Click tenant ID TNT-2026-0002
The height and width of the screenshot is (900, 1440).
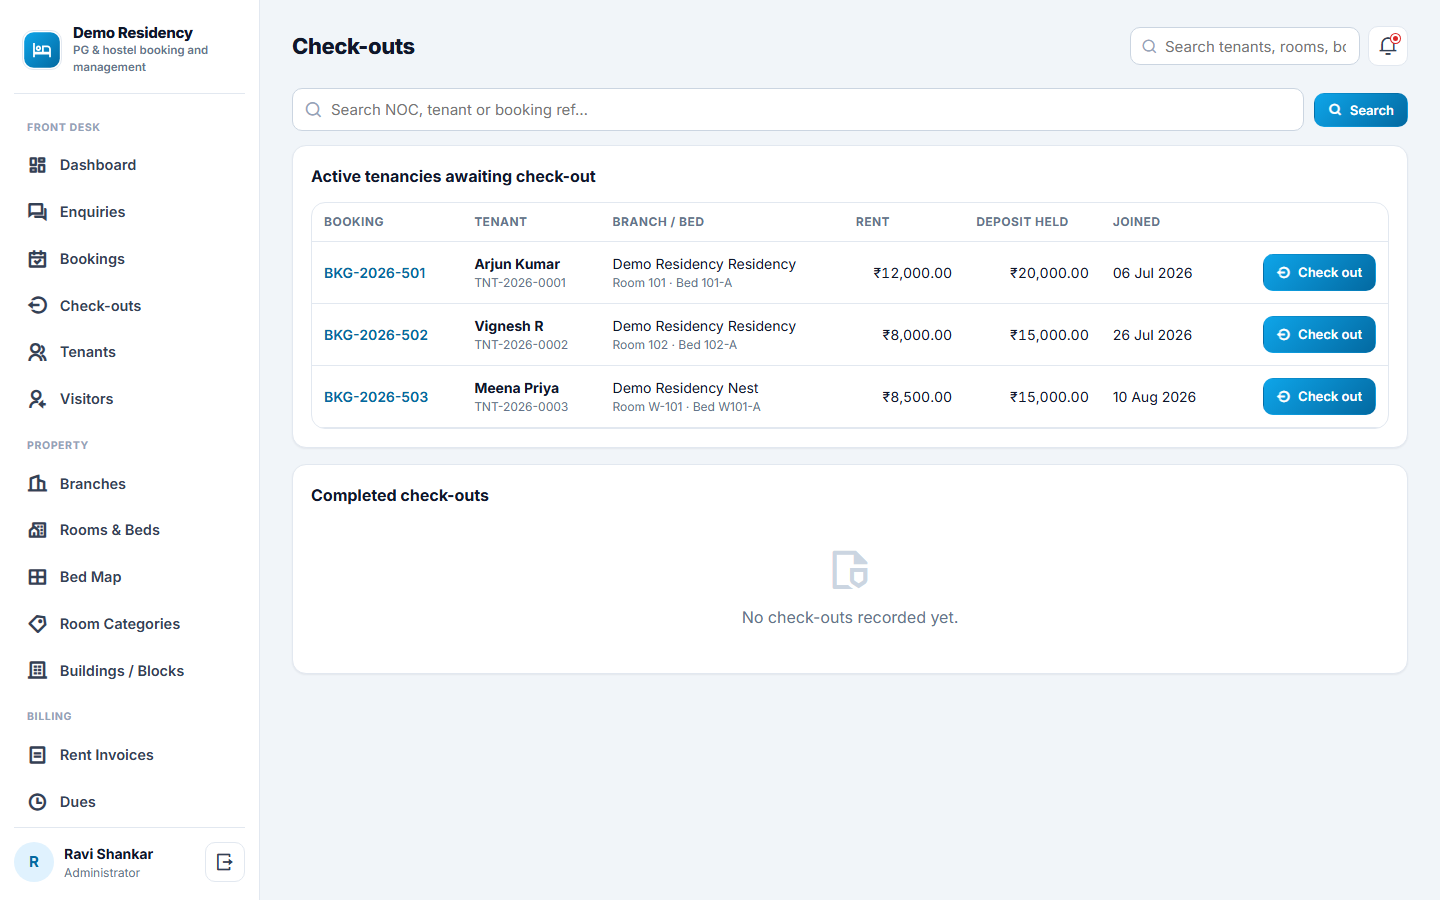[521, 345]
